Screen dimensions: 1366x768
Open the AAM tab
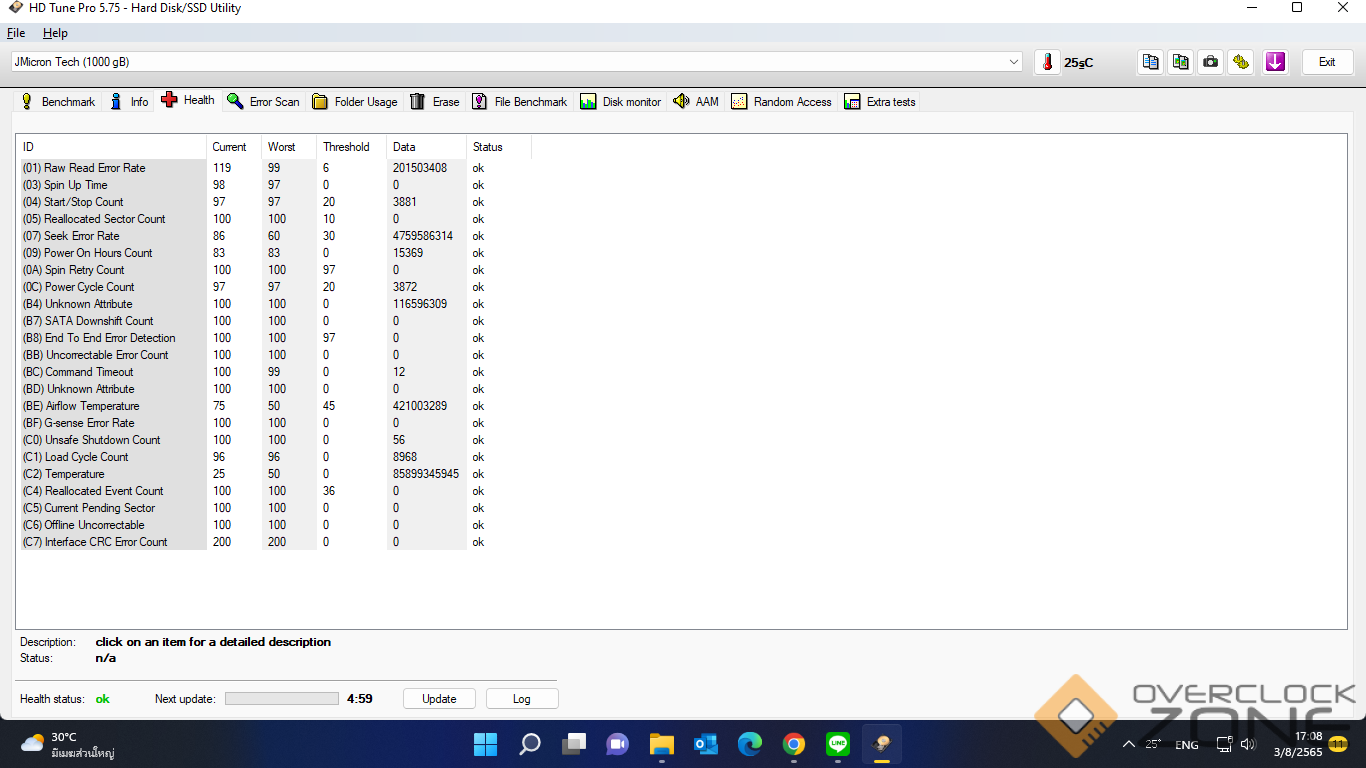click(x=696, y=102)
